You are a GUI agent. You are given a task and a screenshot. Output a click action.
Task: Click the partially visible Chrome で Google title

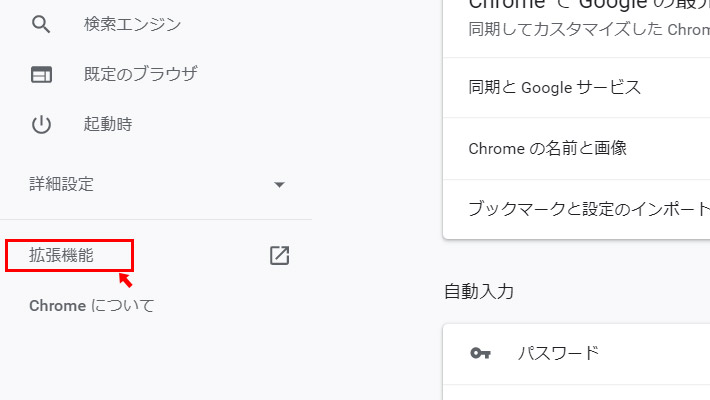tap(588, 5)
